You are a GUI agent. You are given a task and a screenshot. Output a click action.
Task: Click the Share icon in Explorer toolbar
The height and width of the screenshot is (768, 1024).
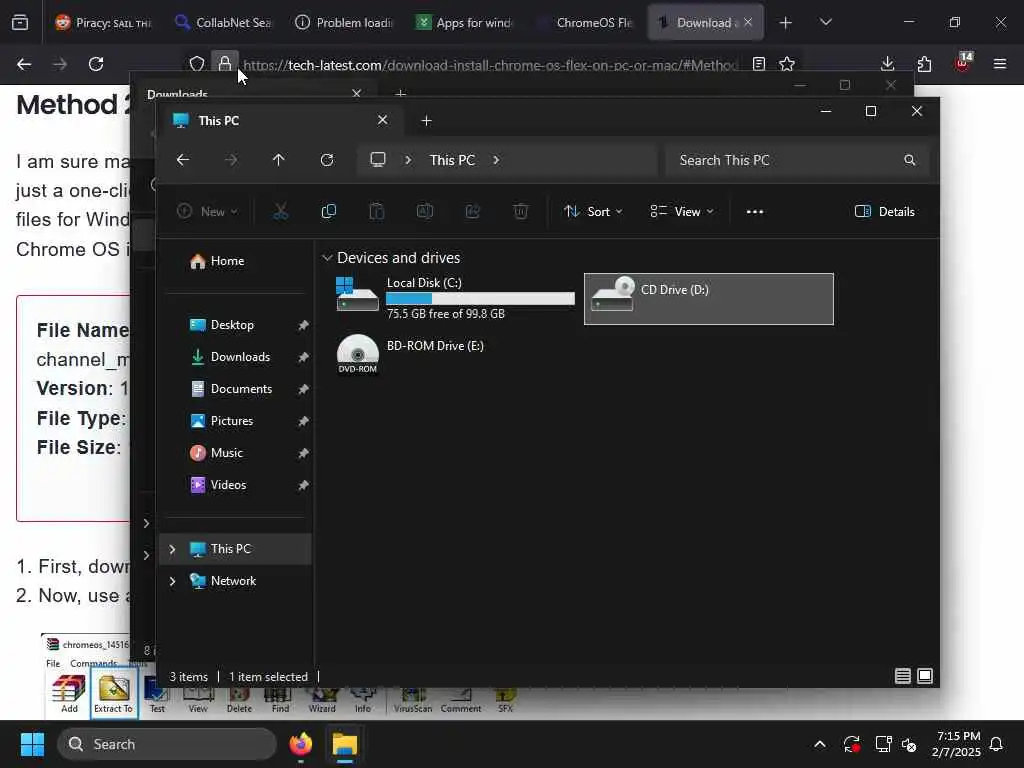pos(472,212)
